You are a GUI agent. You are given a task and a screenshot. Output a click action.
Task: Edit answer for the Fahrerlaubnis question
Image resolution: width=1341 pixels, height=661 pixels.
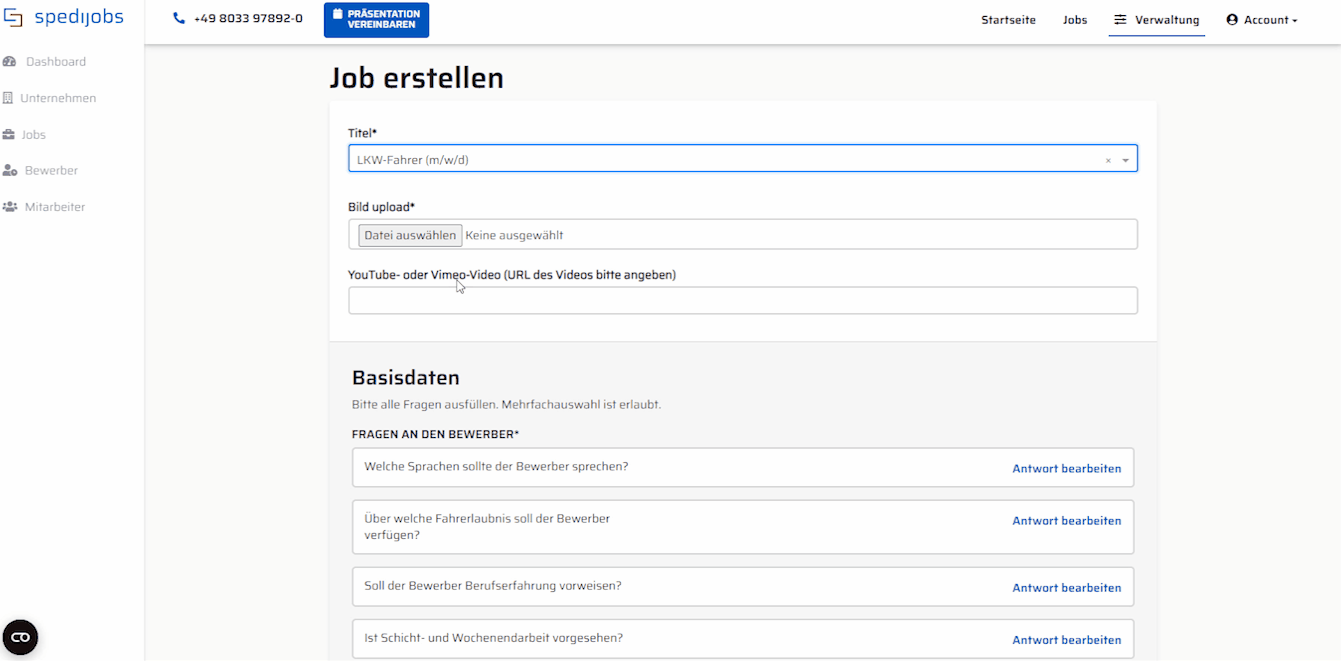click(x=1066, y=521)
